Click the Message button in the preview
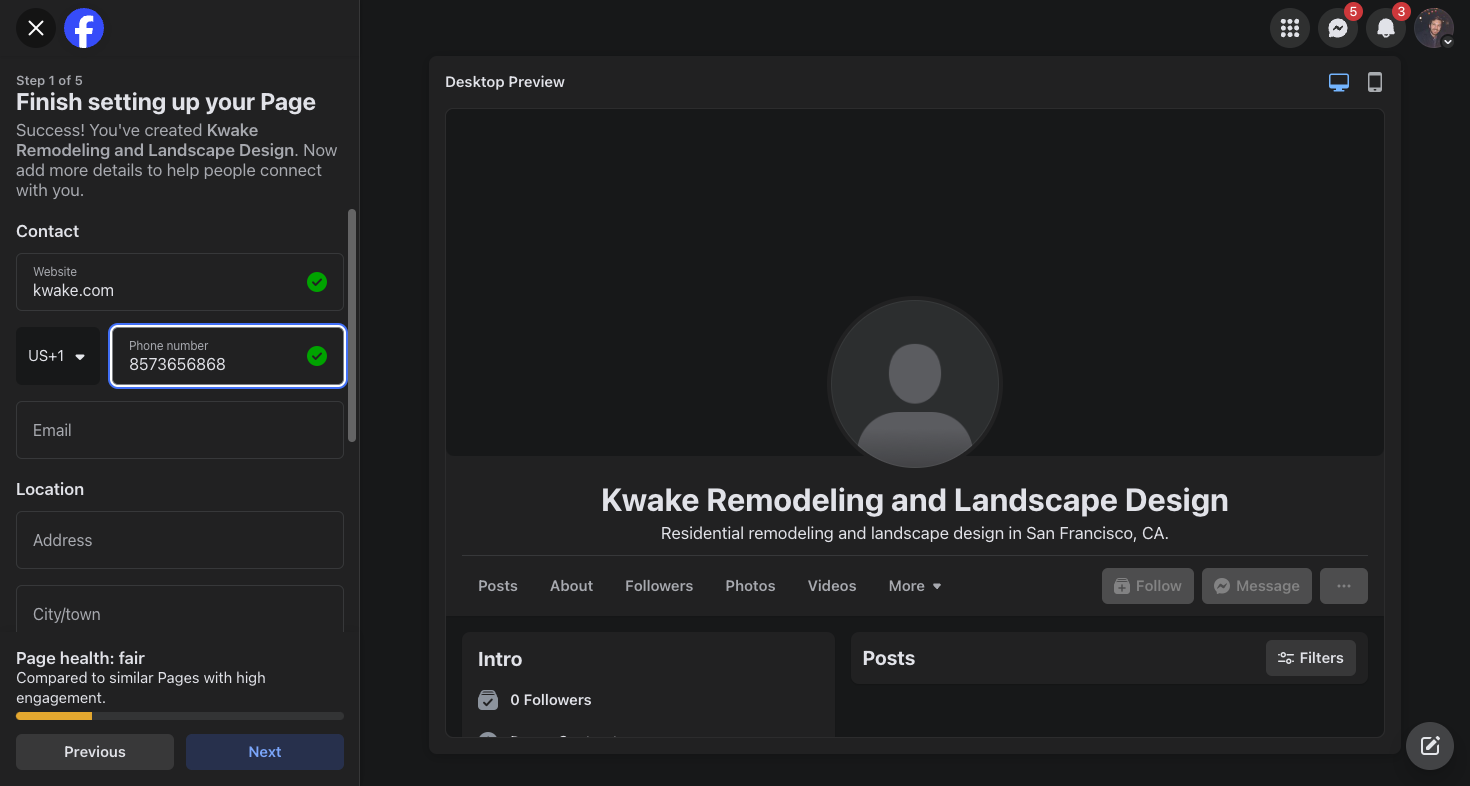 click(1257, 586)
